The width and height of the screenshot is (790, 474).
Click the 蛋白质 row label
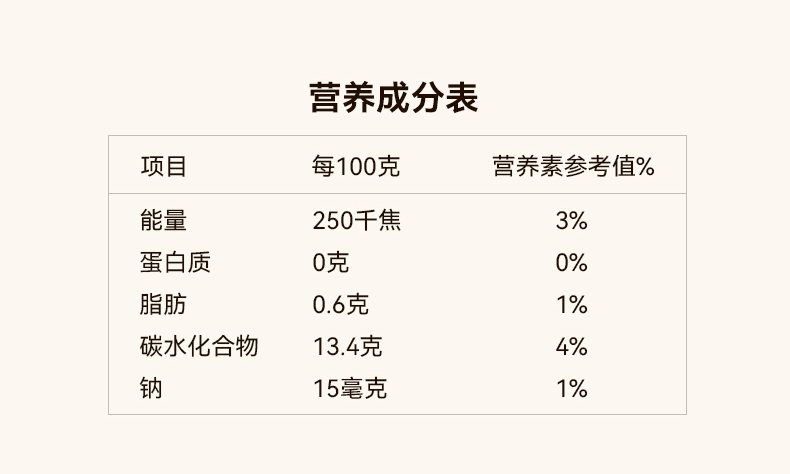point(176,263)
